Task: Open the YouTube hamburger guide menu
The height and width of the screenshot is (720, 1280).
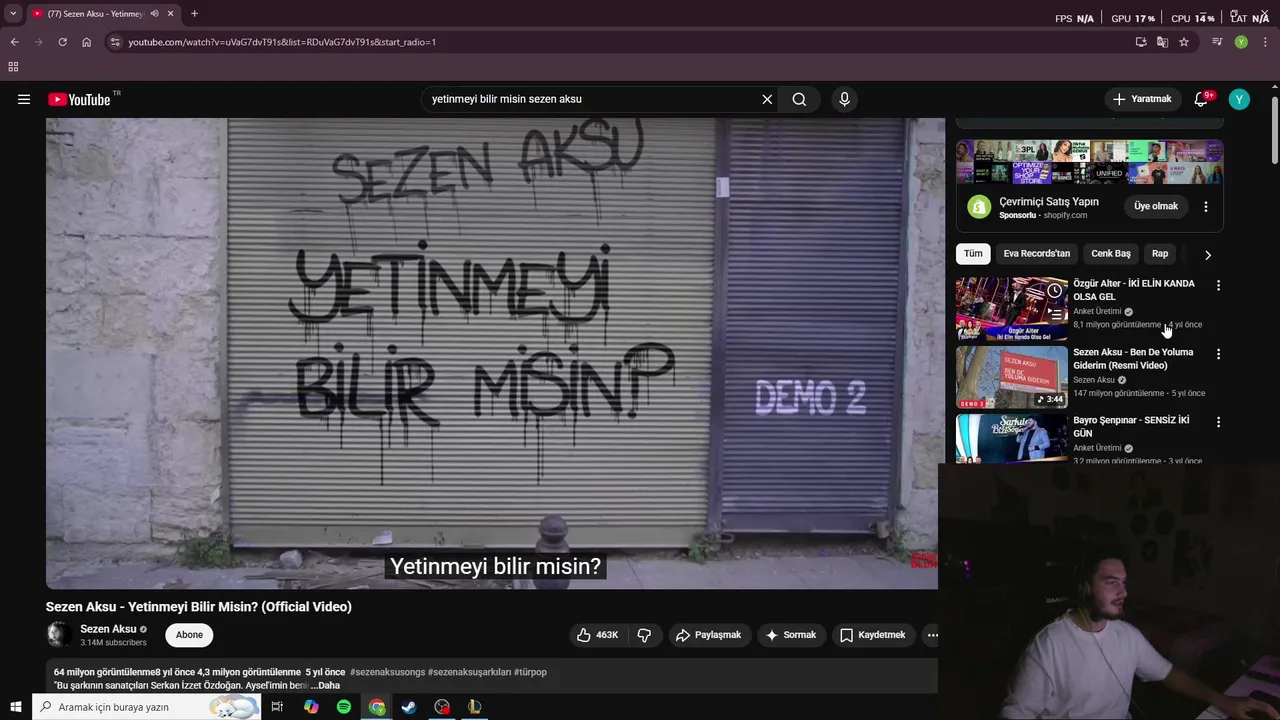Action: pos(24,99)
